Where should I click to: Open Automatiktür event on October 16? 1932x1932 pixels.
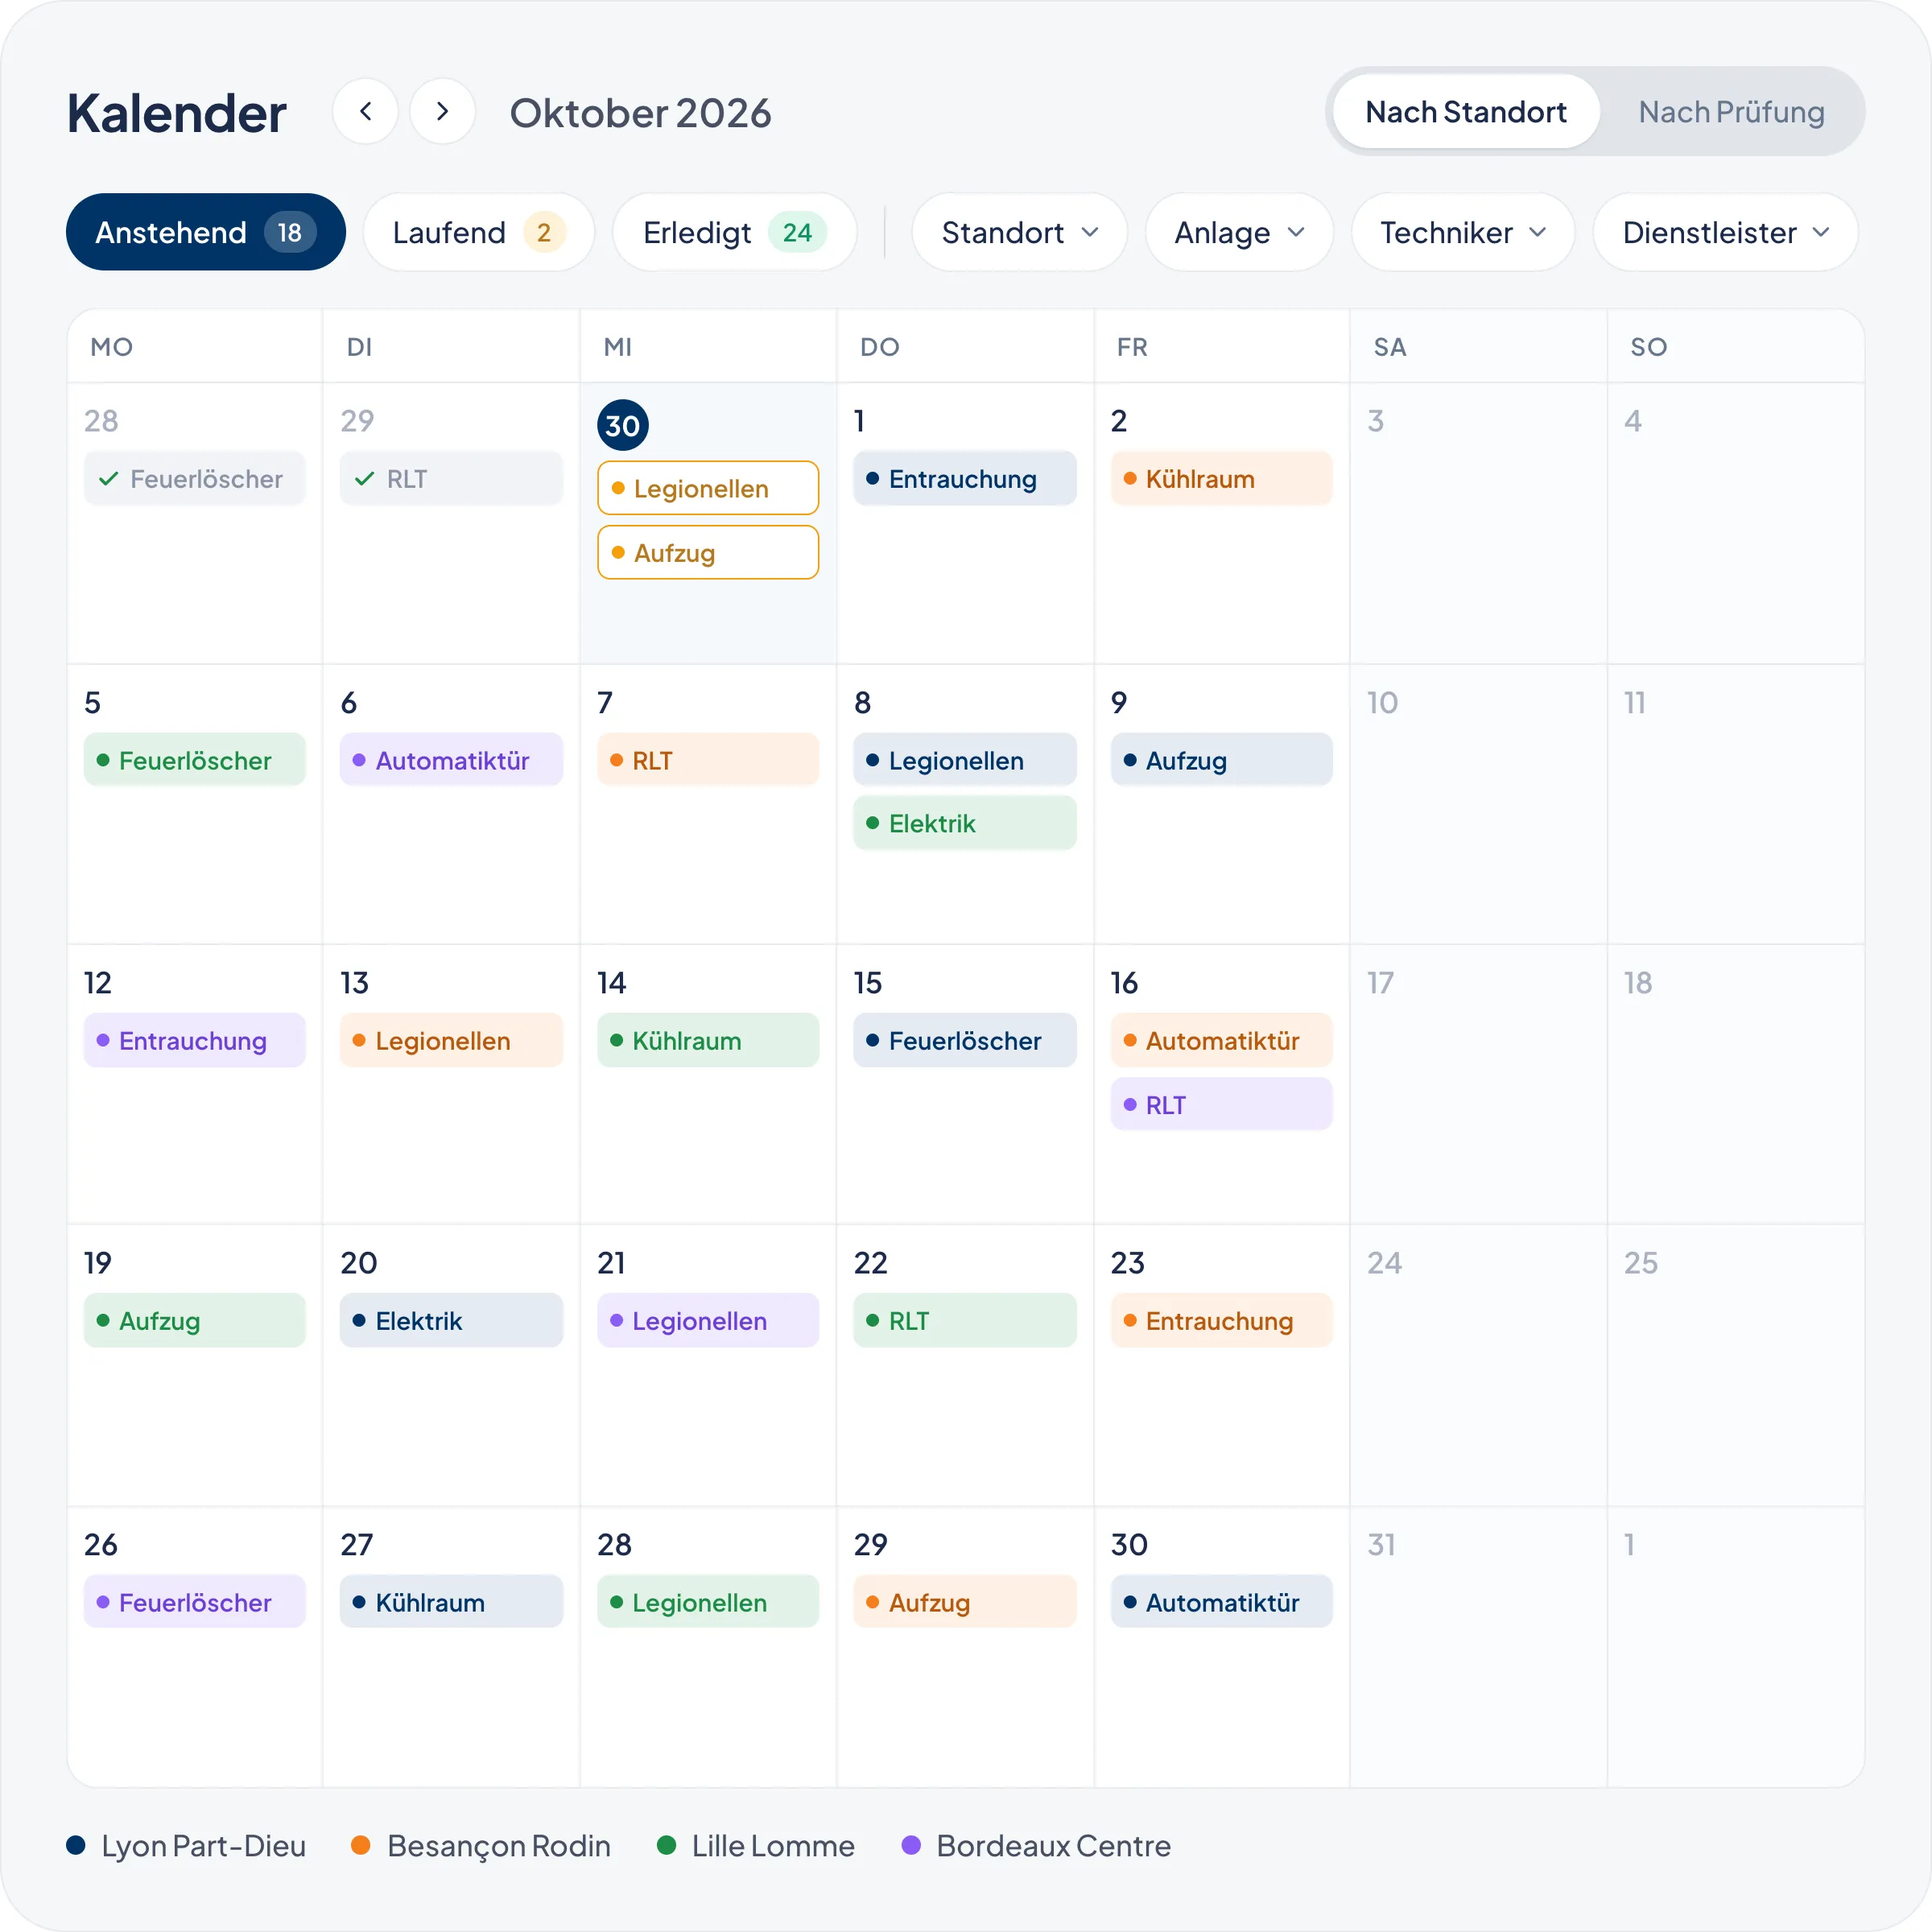pyautogui.click(x=1221, y=1040)
